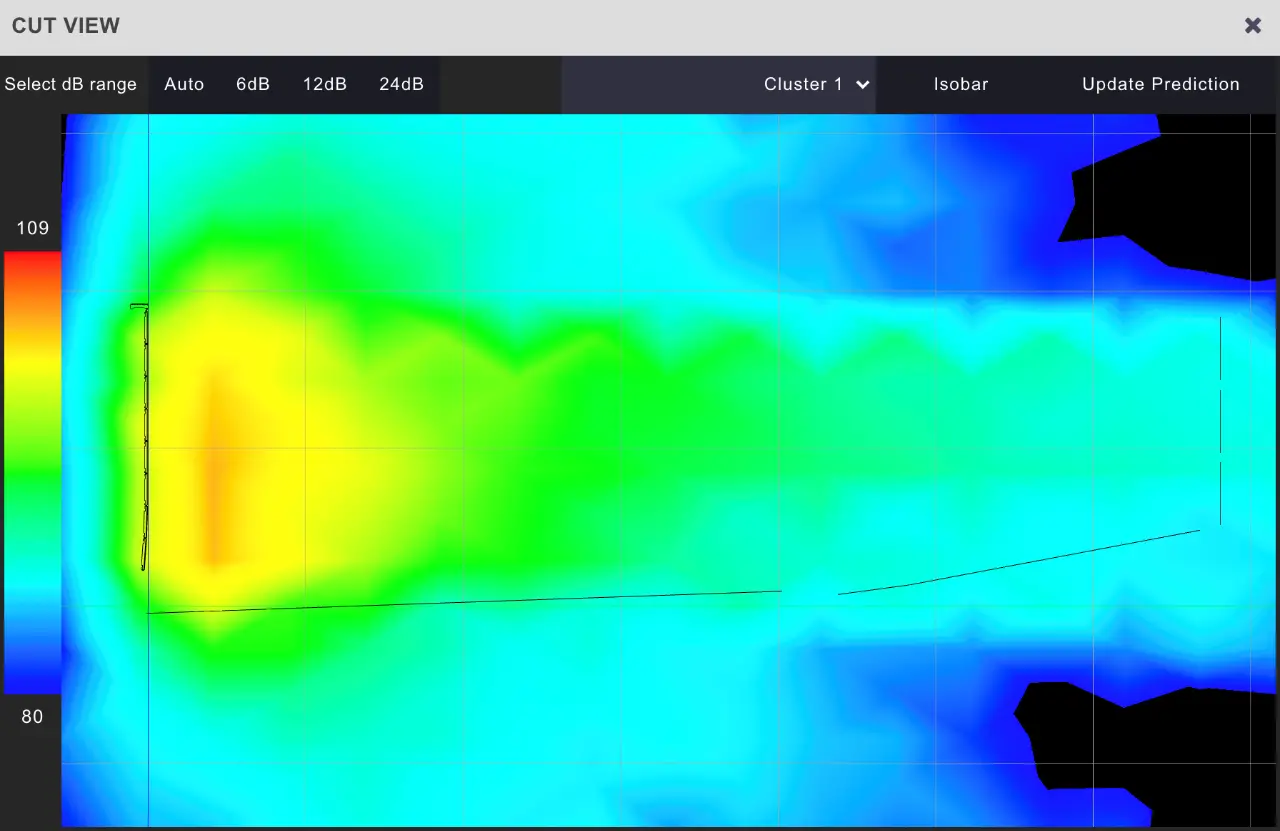Click the 109 maximum dB label
This screenshot has height=831, width=1280.
32,228
